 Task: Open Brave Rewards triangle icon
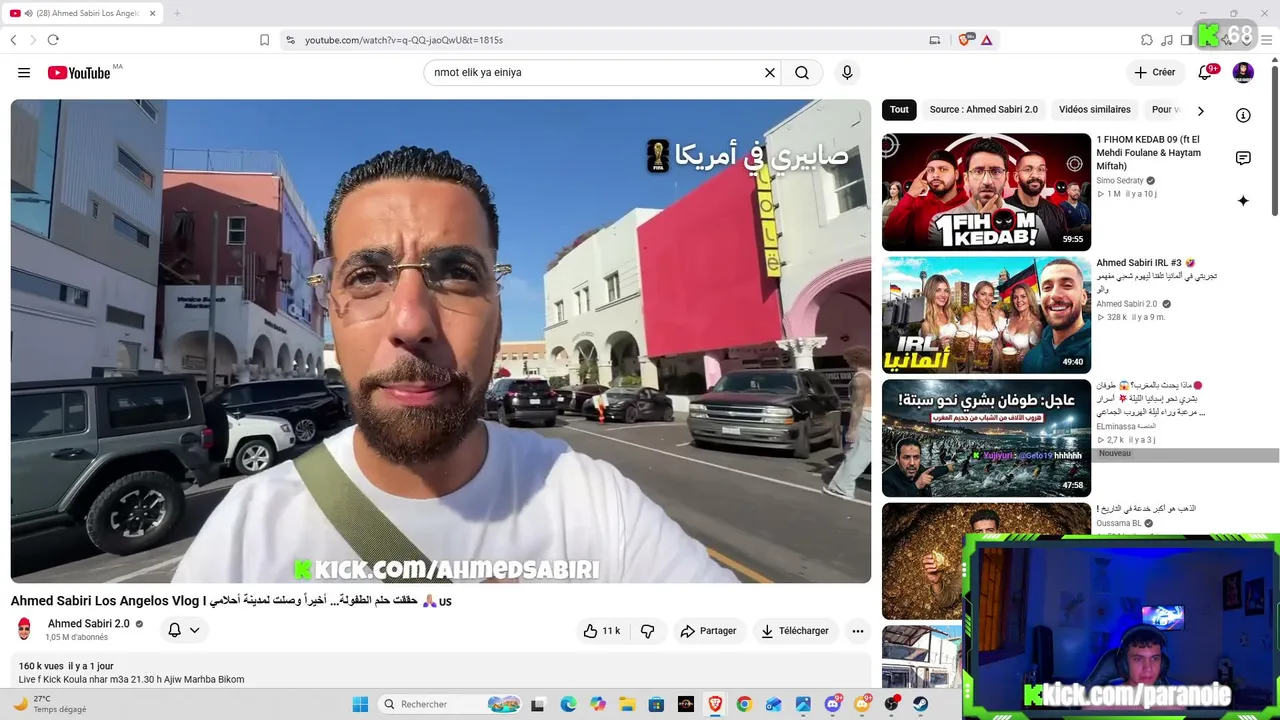click(x=987, y=40)
